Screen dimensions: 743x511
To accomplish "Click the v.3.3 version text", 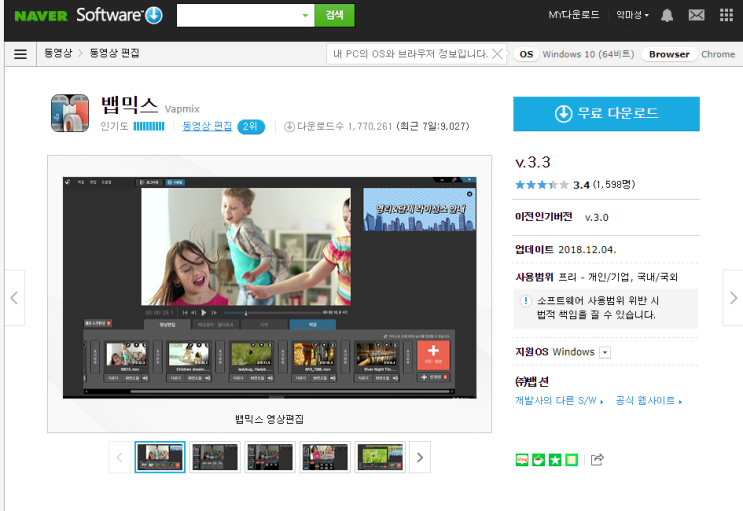I will 533,163.
